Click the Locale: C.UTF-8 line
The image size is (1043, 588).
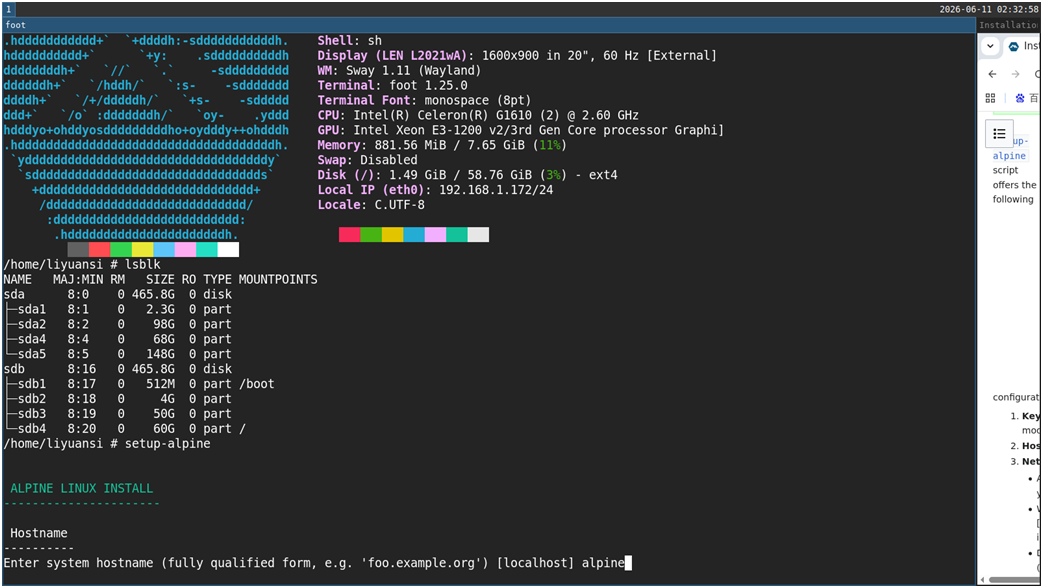point(371,206)
